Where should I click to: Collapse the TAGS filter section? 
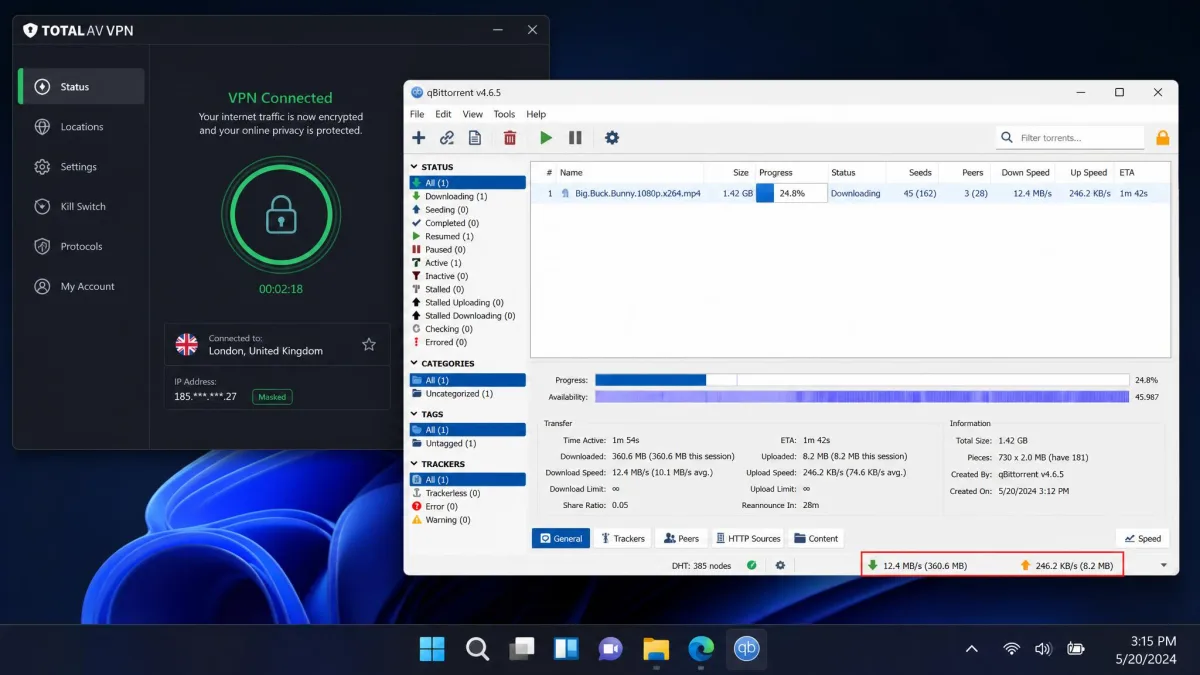click(x=414, y=414)
